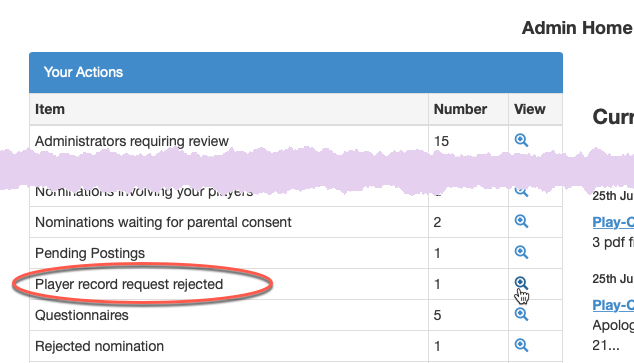View Player record request rejected

(521, 283)
